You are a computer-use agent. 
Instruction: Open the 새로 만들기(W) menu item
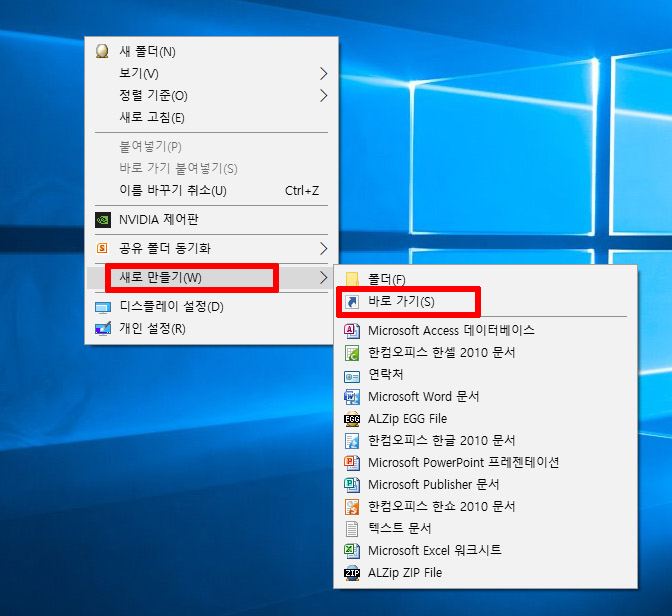(211, 278)
